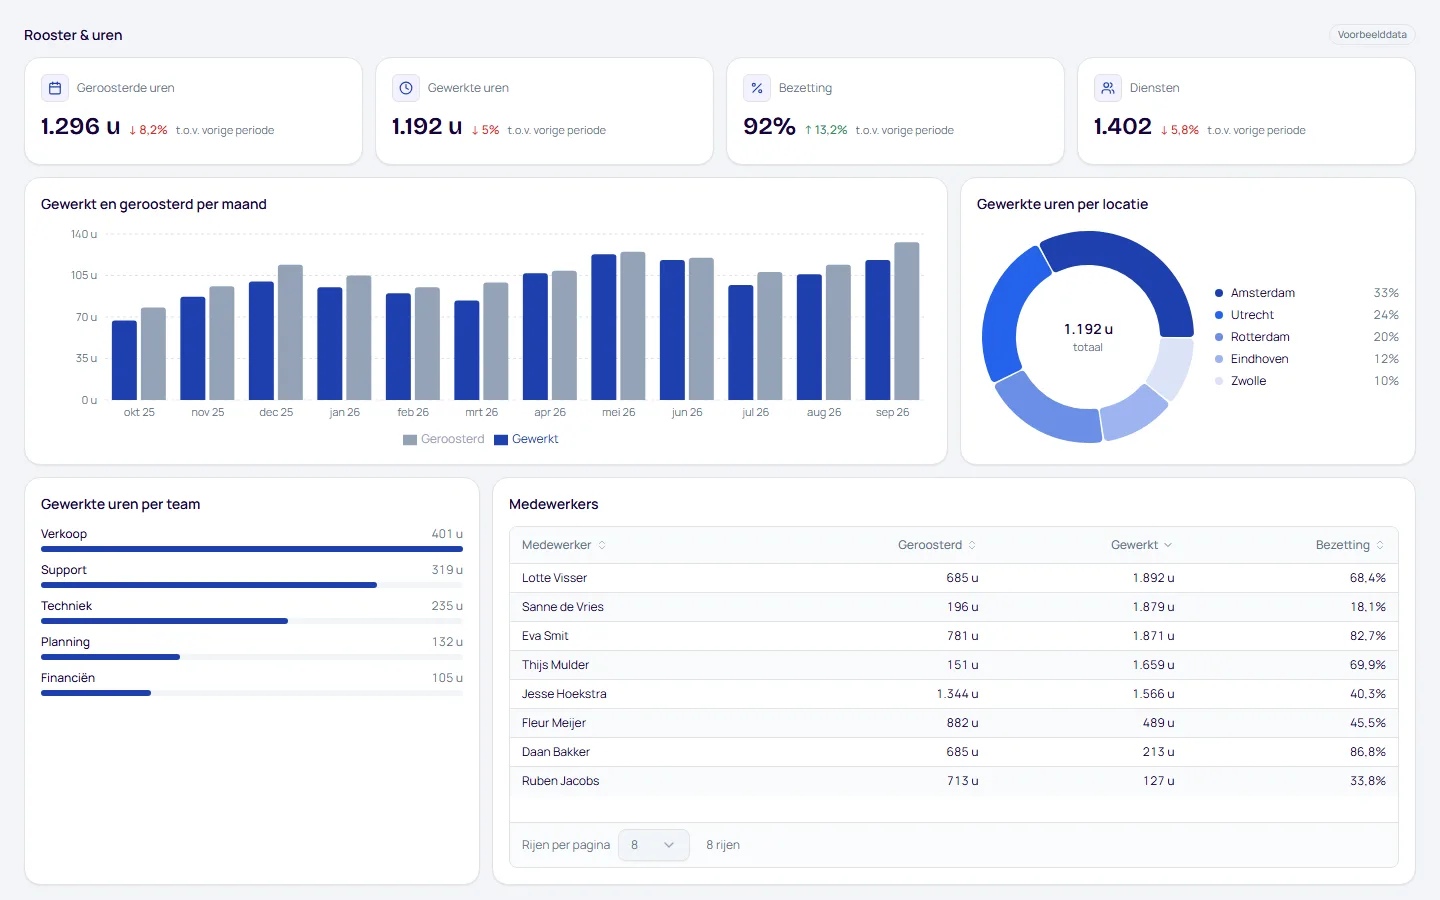This screenshot has width=1440, height=900.
Task: Click the people icon beside Diensten
Action: pyautogui.click(x=1108, y=88)
